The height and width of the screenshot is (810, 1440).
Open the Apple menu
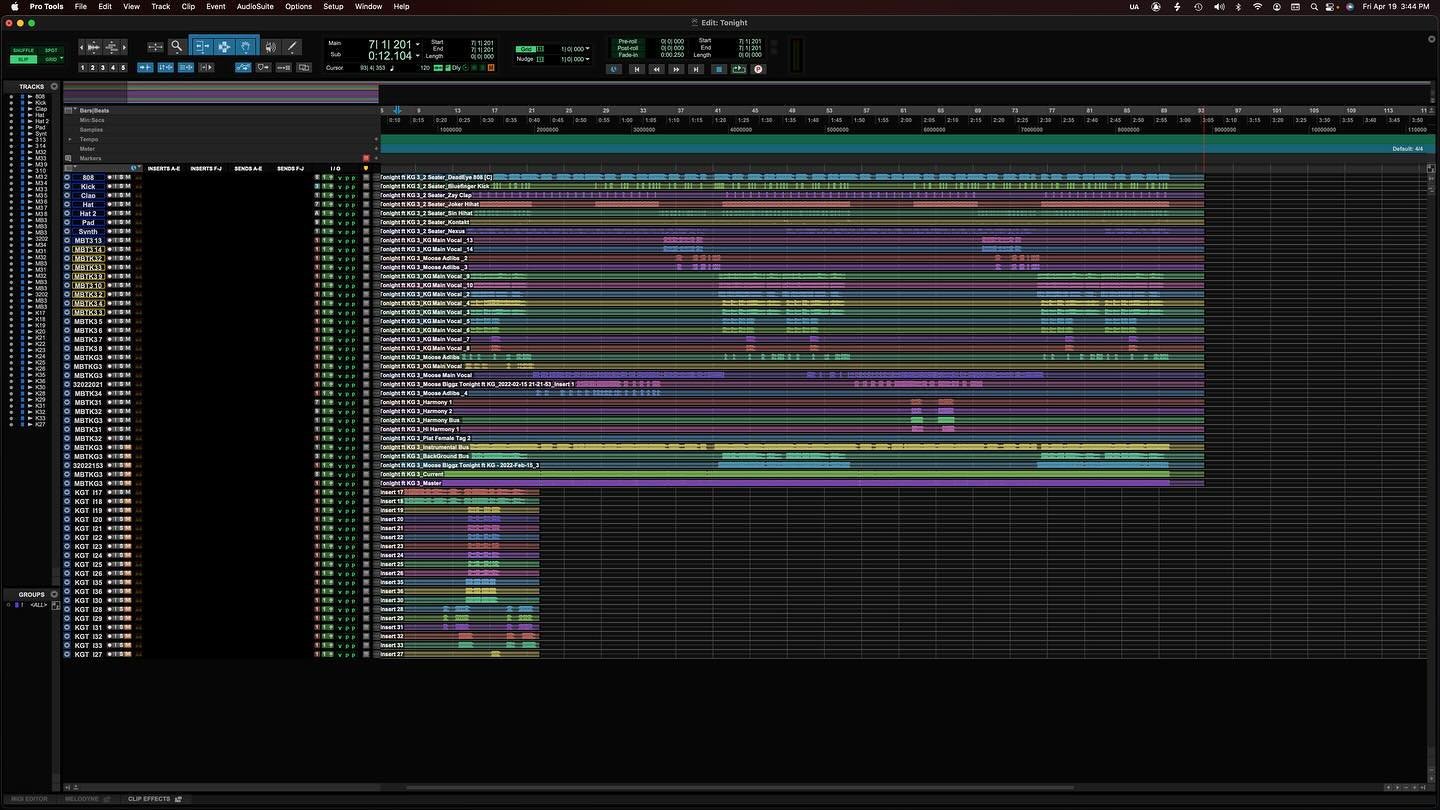[x=14, y=6]
